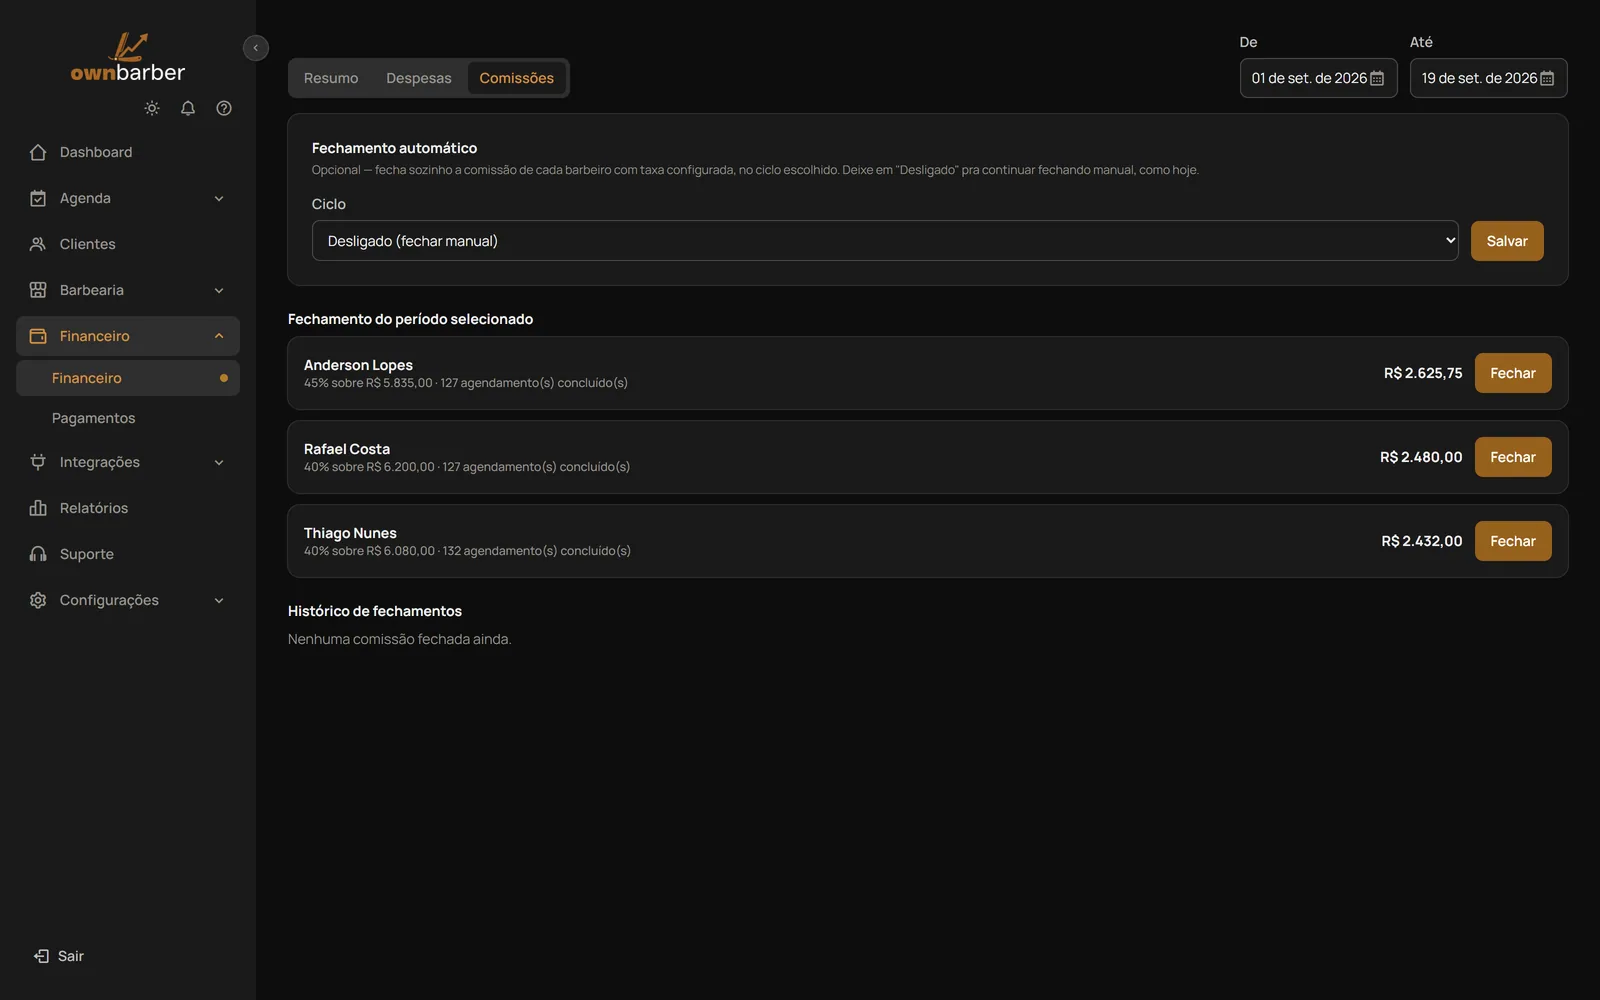
Task: Expand the Barbearia menu chevron
Action: tap(219, 290)
